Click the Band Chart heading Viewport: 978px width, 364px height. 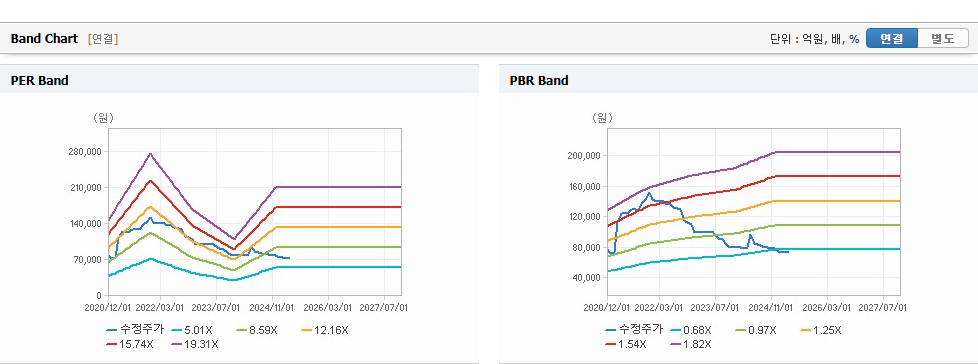click(x=44, y=39)
